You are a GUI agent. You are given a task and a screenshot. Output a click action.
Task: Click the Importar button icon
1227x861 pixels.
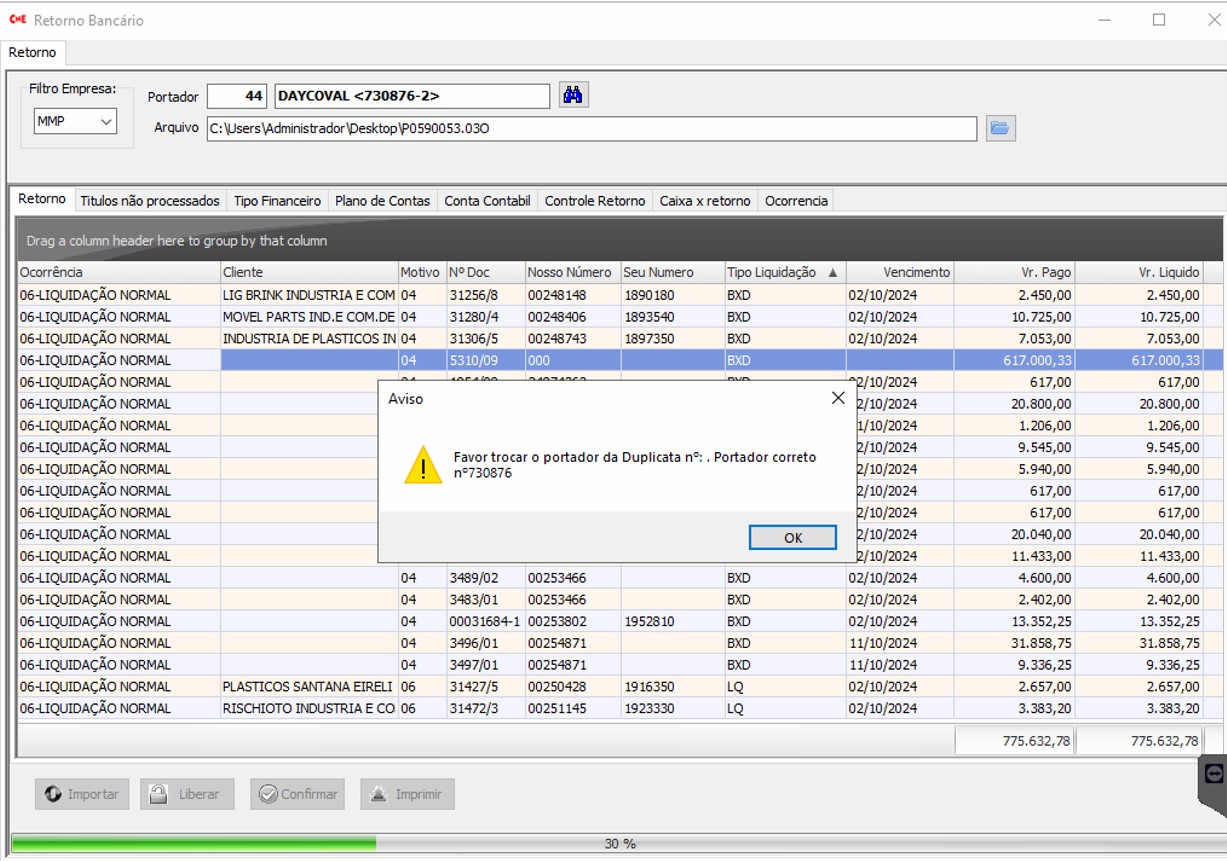[x=54, y=794]
